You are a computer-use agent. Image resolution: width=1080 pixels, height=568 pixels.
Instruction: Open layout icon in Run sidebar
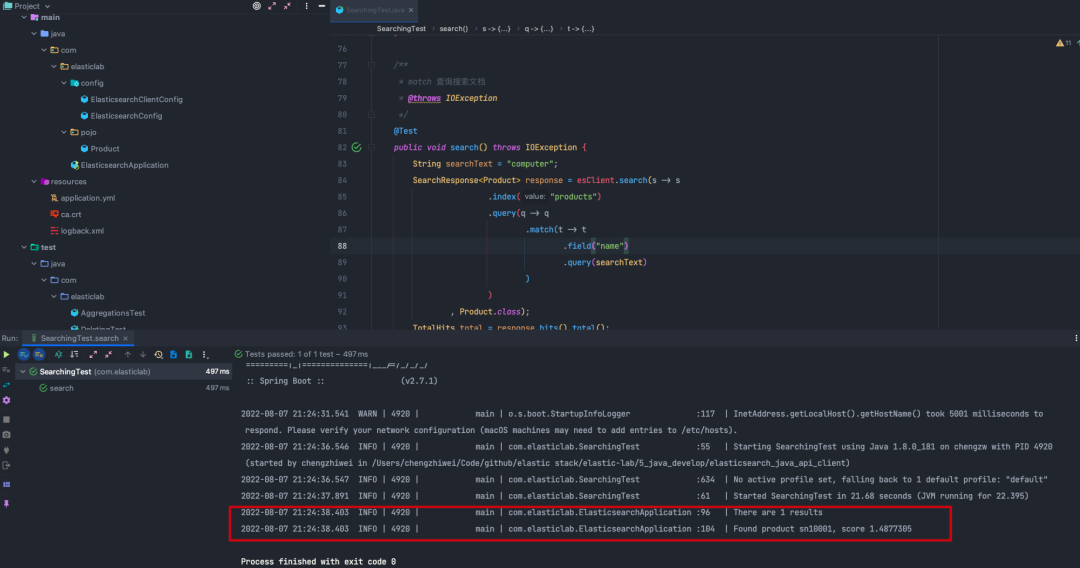7,485
